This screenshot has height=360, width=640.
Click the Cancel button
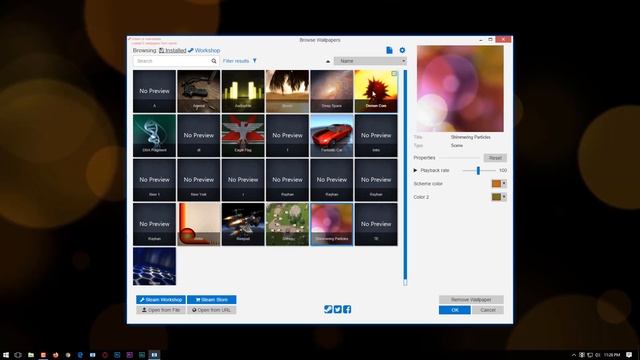[488, 310]
